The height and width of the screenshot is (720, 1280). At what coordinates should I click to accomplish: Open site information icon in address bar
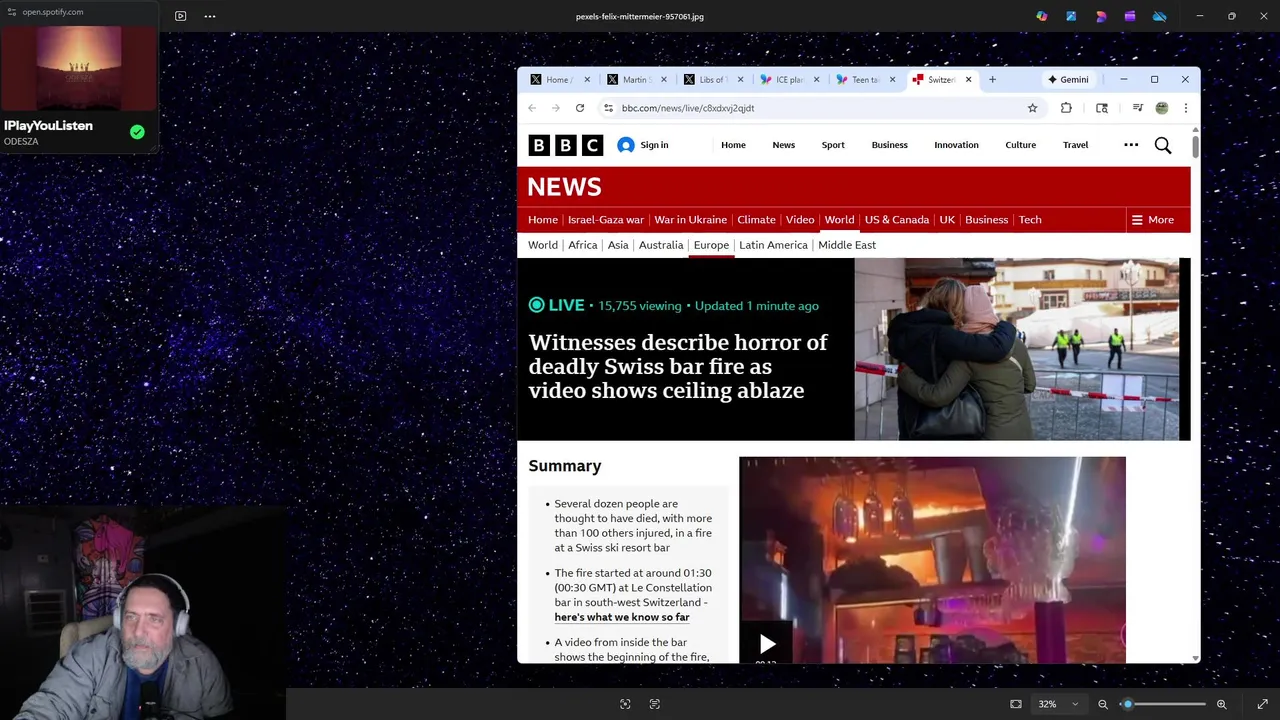pos(608,108)
